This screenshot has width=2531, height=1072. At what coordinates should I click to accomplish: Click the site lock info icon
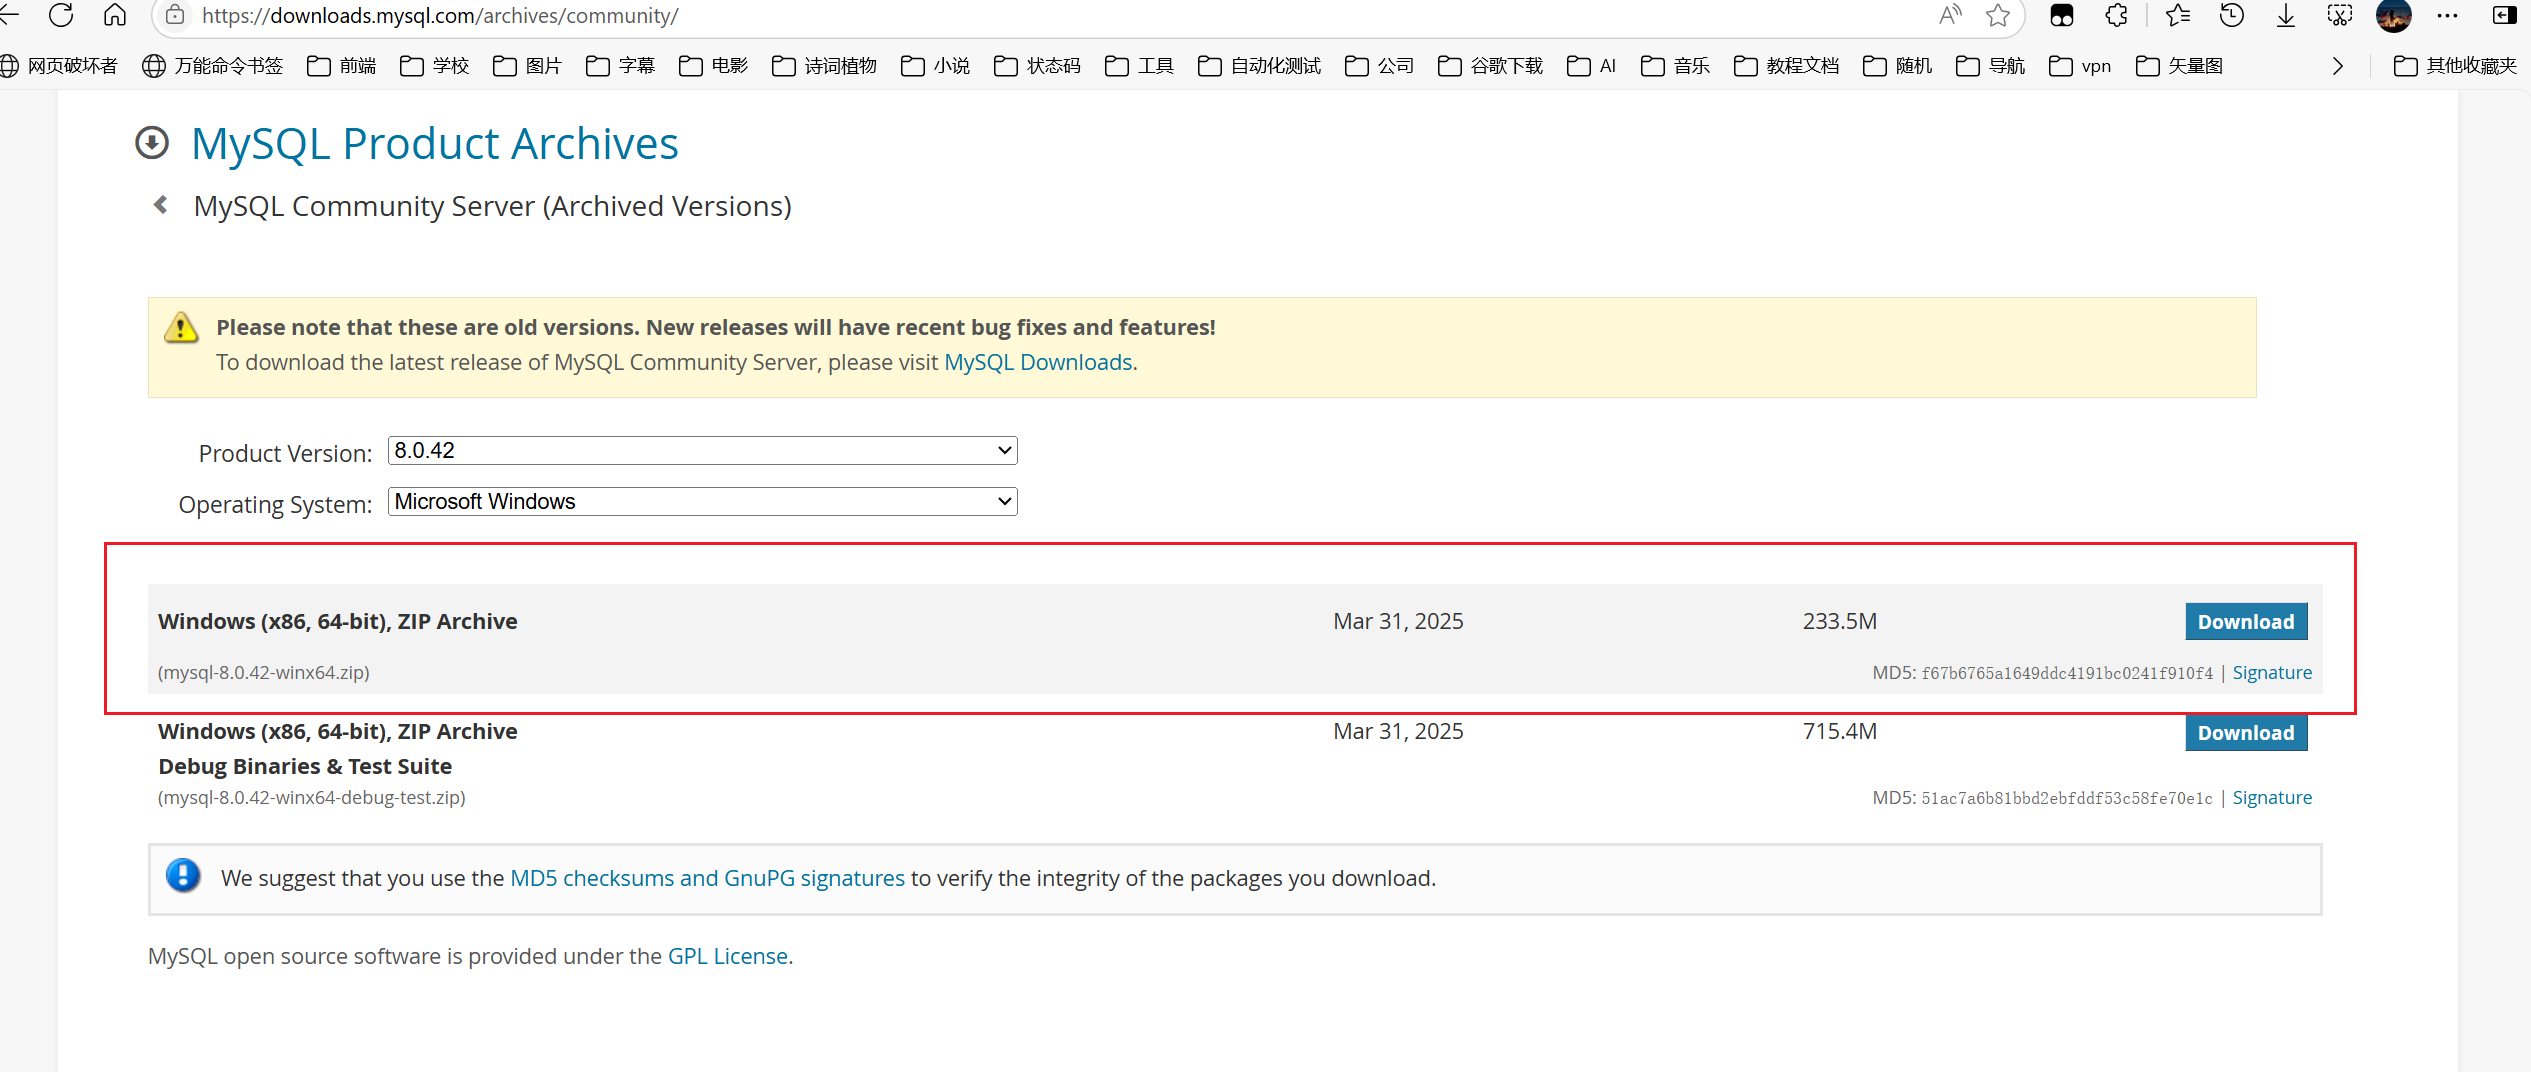(x=175, y=15)
